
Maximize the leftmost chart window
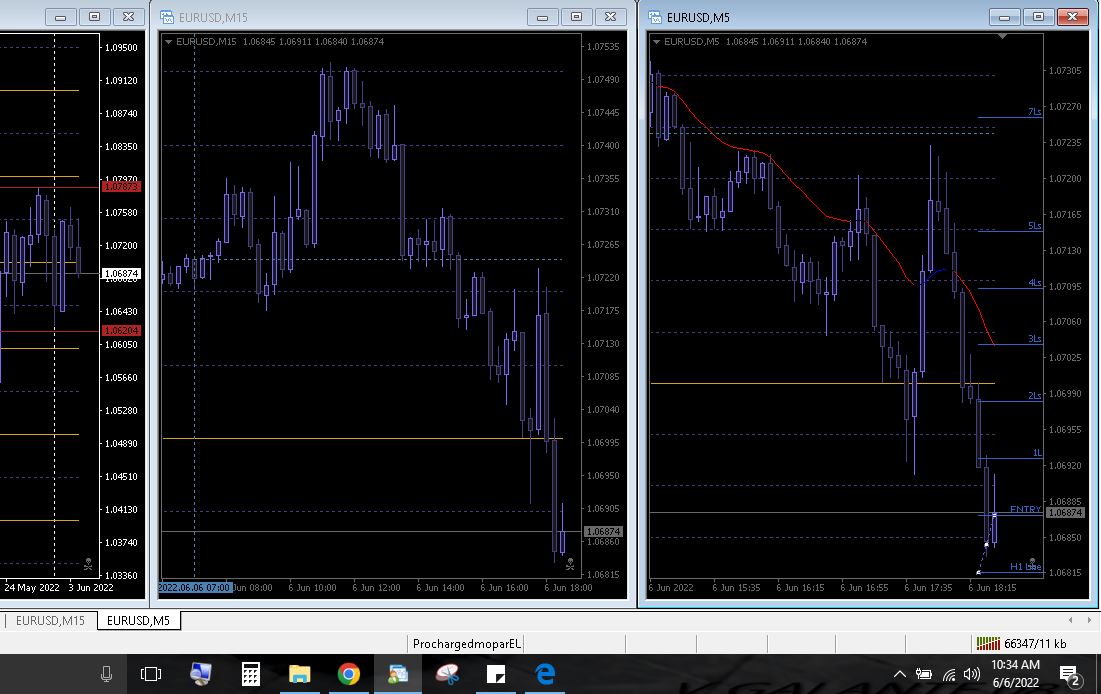click(x=95, y=17)
